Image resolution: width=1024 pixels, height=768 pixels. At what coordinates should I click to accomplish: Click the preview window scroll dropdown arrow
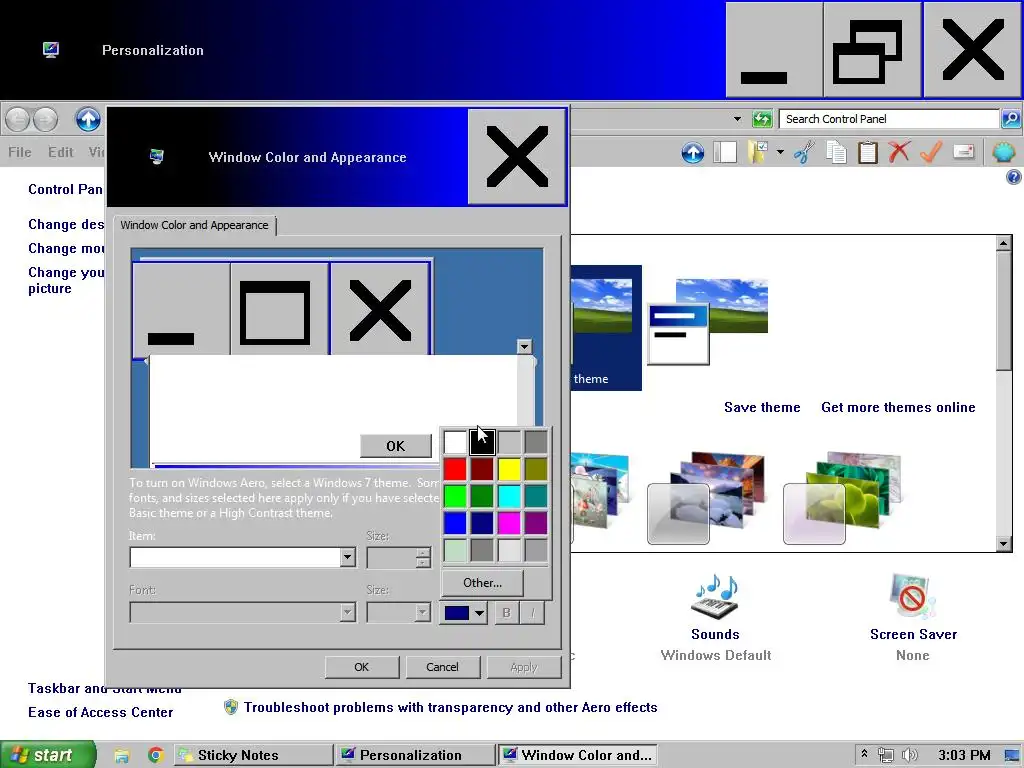tap(524, 346)
